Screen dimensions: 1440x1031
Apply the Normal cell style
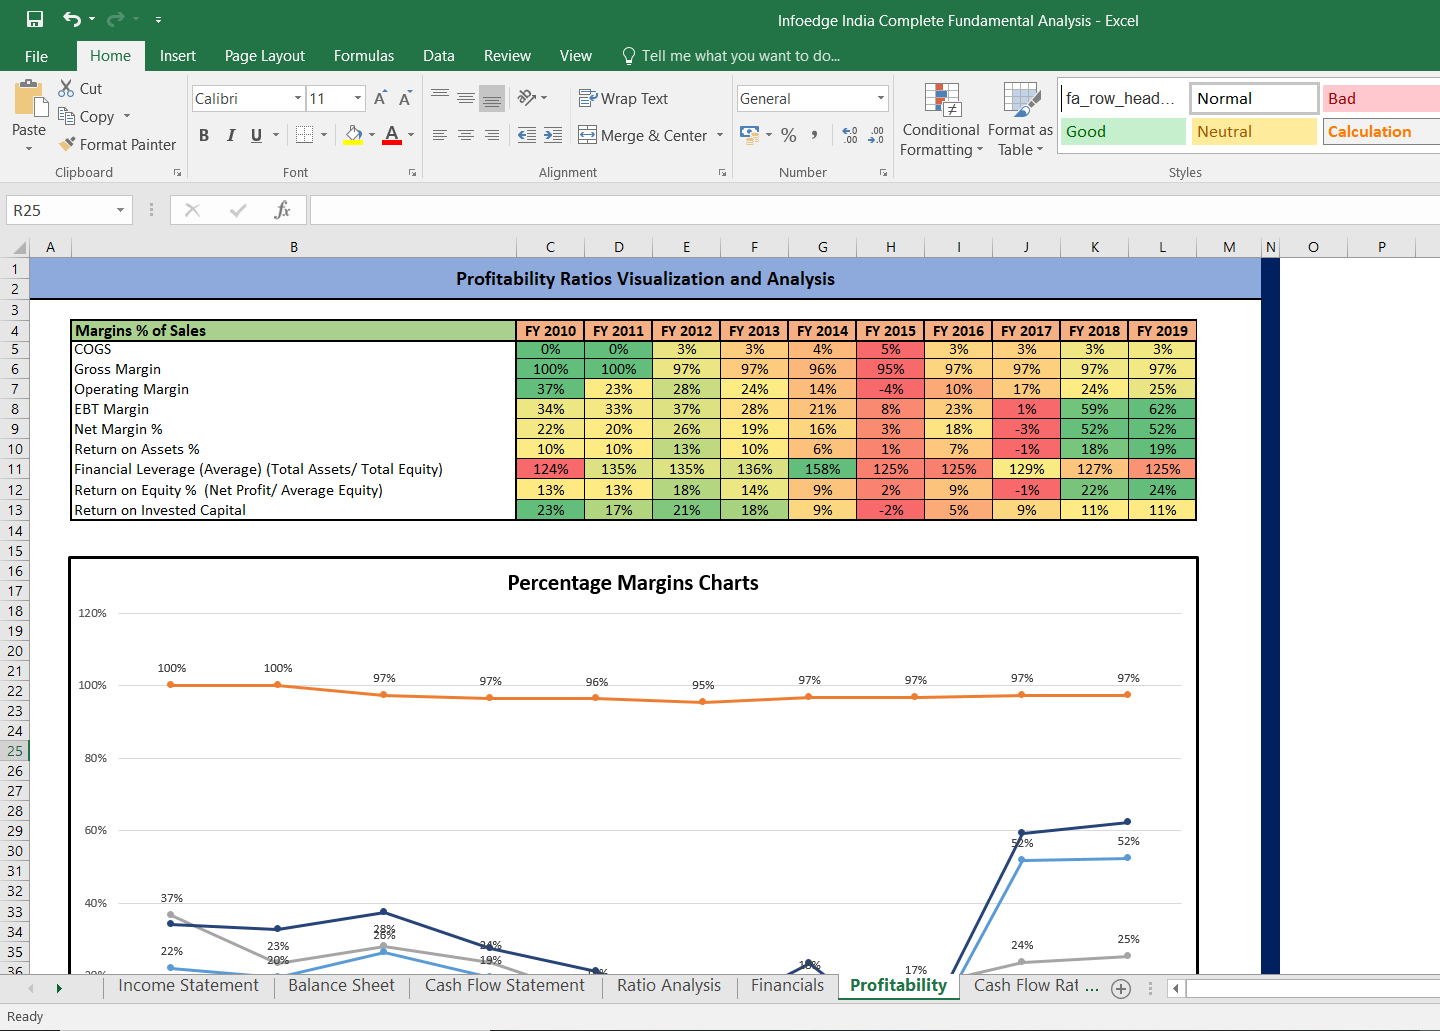[1254, 98]
